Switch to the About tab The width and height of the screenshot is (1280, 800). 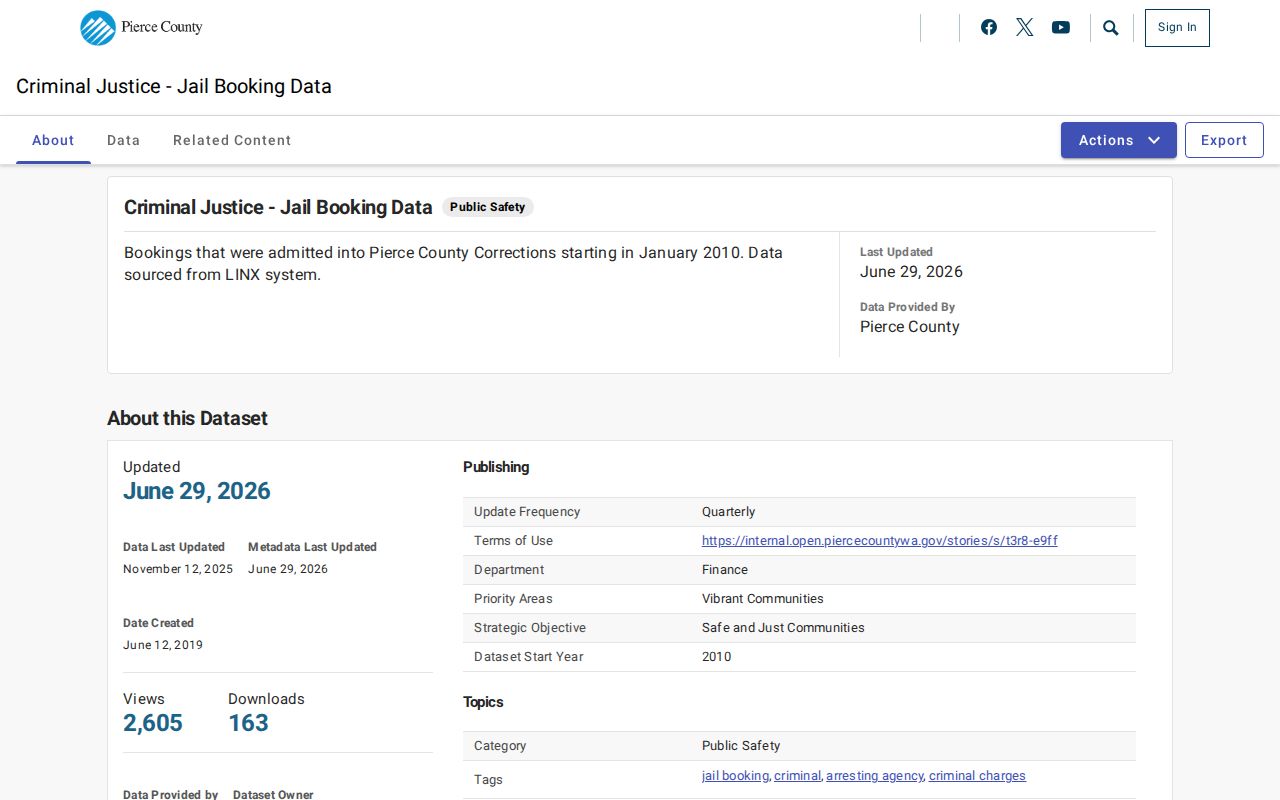[x=53, y=140]
